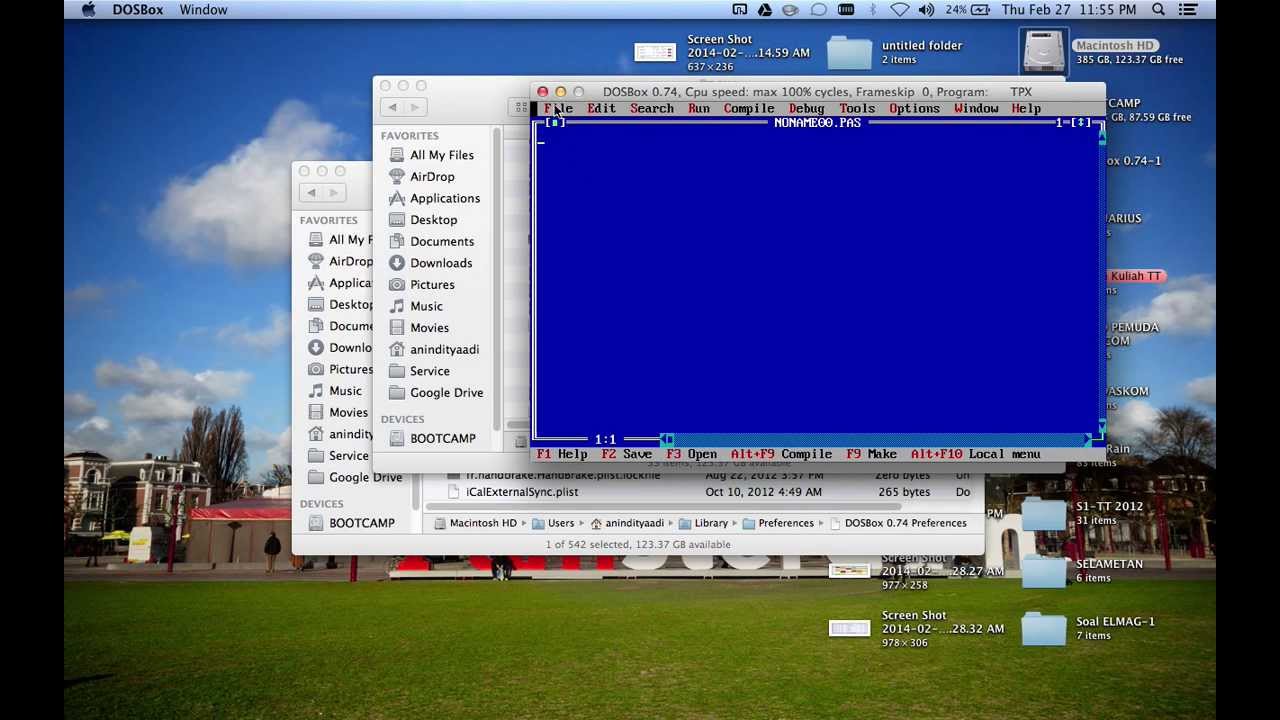Click F3 Open in the status line
This screenshot has width=1280, height=720.
tap(692, 454)
